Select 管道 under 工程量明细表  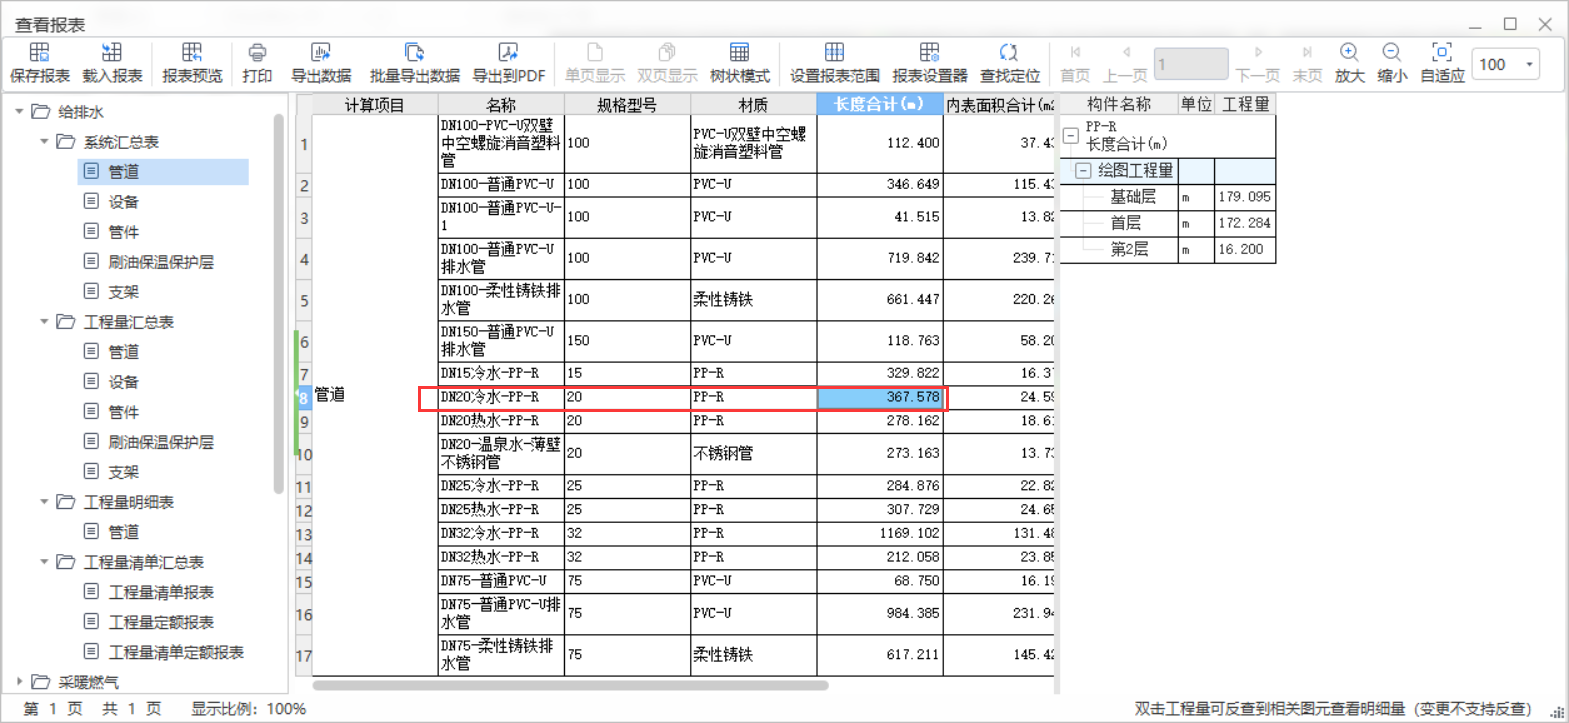pyautogui.click(x=123, y=532)
